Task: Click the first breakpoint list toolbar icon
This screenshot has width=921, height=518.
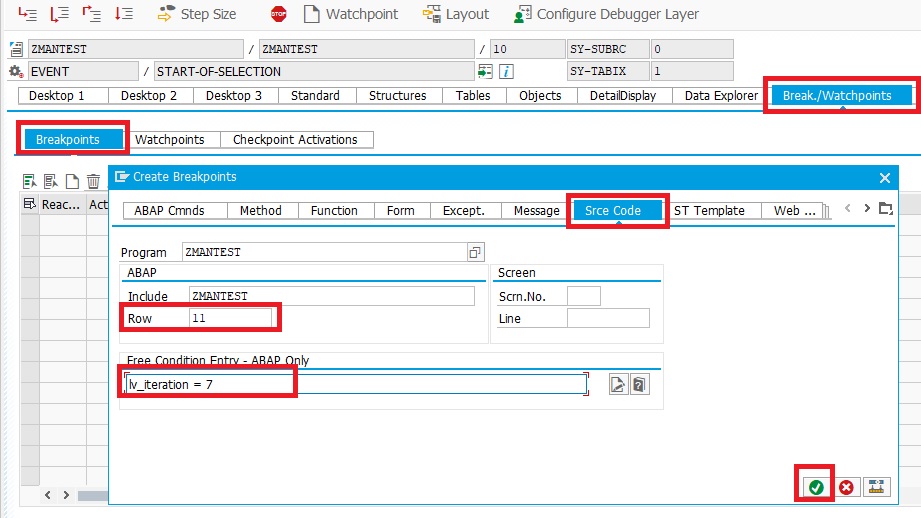Action: [x=29, y=181]
